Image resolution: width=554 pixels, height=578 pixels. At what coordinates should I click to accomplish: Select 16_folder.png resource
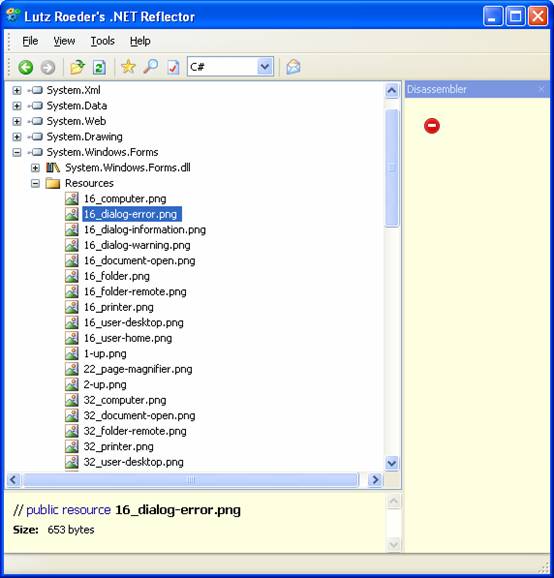click(116, 276)
